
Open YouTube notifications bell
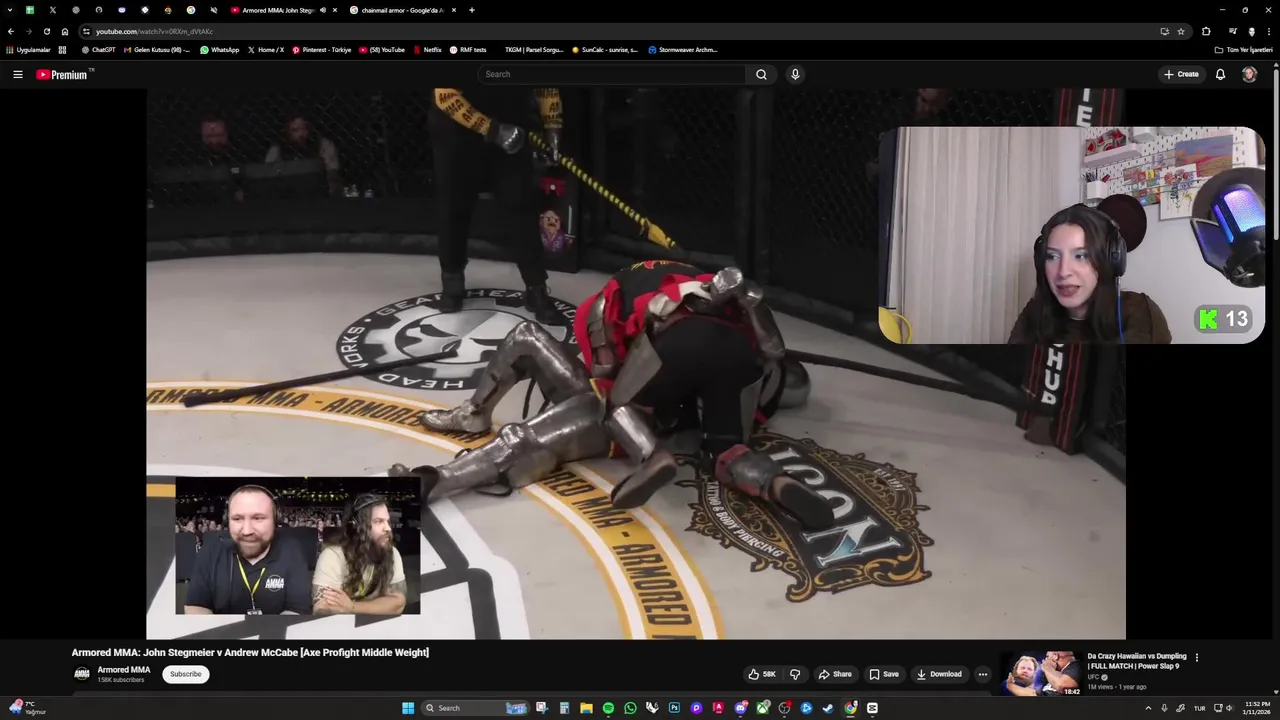[1220, 74]
